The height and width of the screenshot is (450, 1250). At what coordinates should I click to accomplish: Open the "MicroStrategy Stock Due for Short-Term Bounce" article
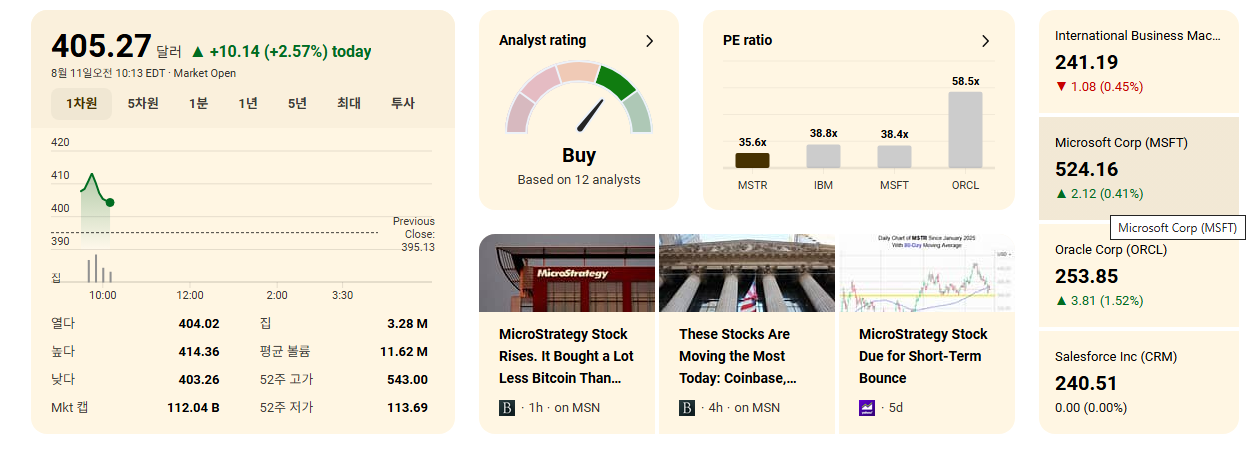[x=923, y=356]
